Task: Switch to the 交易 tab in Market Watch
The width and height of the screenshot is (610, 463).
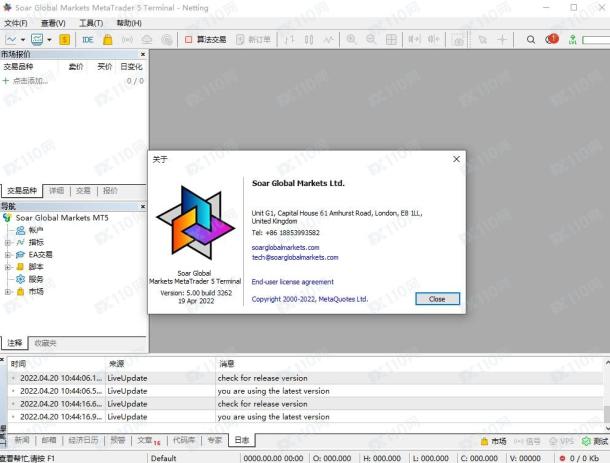Action: coord(83,191)
